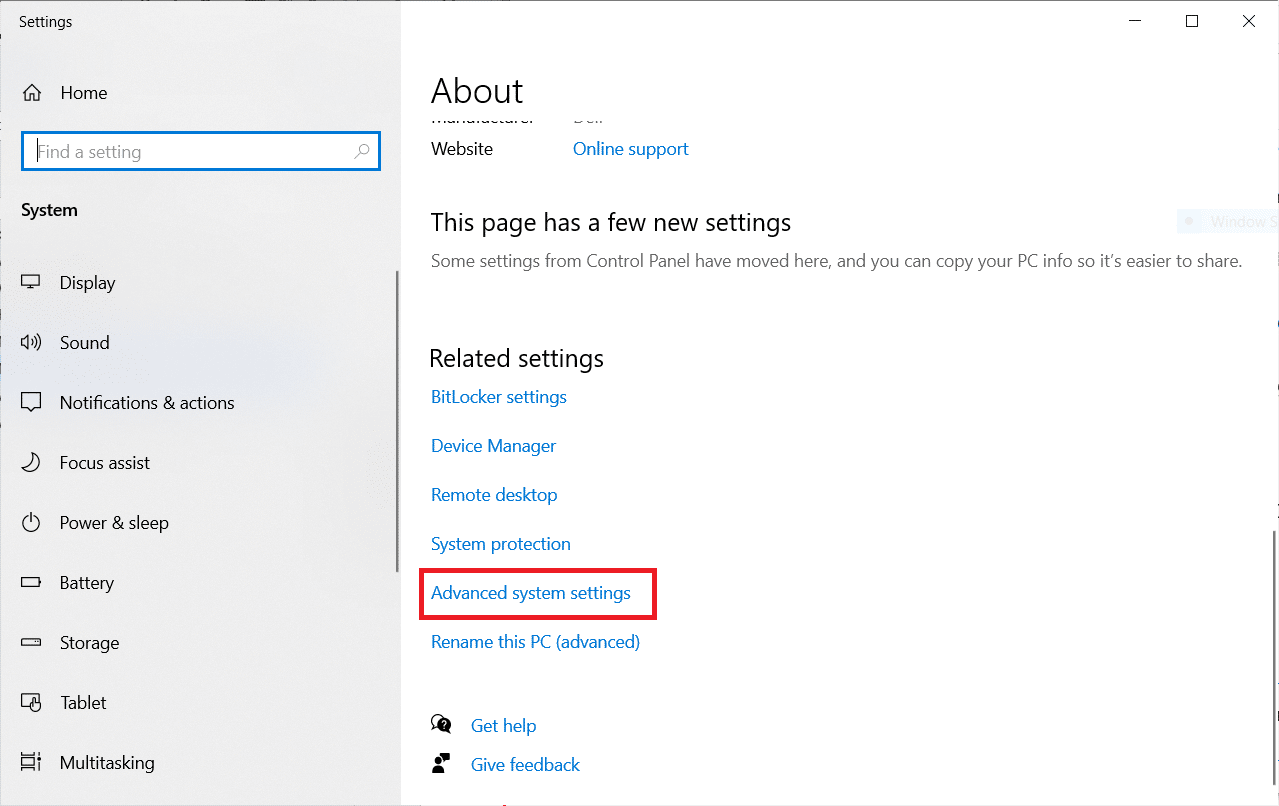Screen dimensions: 1279x806
Task: Click the search magnifier icon
Action: (362, 152)
